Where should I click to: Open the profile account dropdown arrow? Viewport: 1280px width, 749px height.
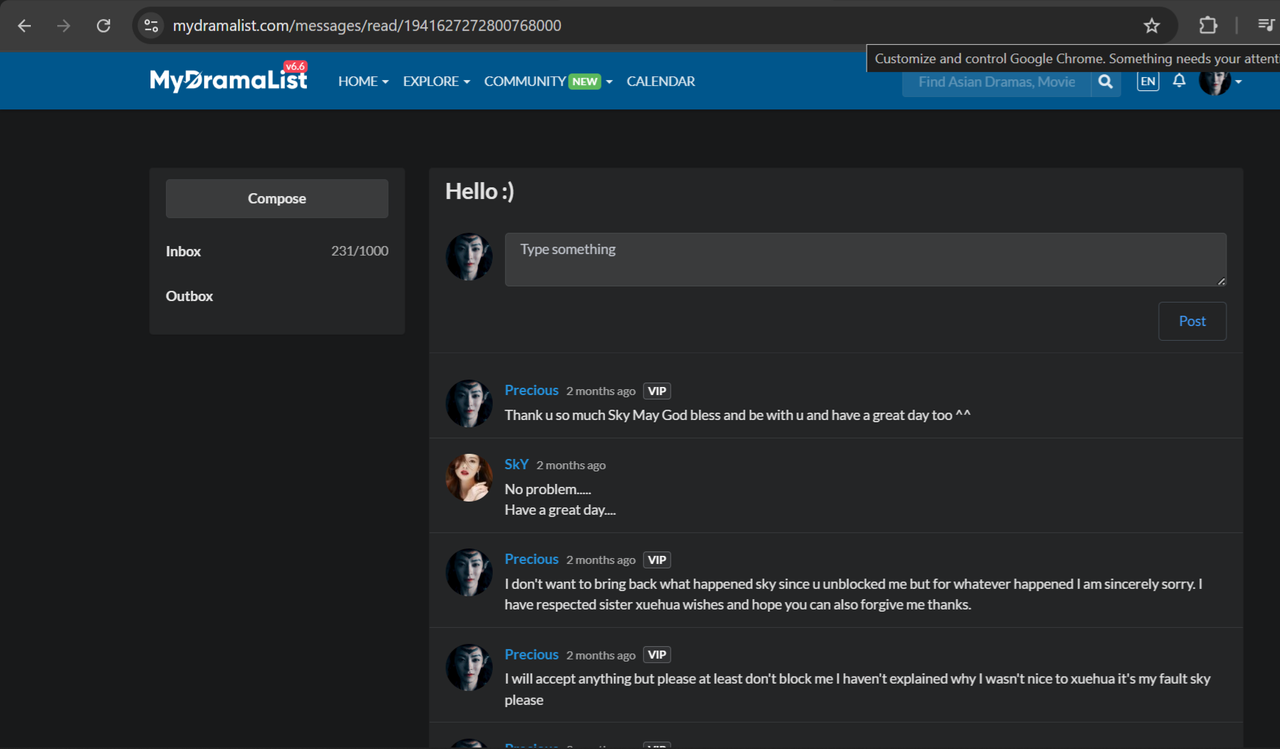point(1238,83)
